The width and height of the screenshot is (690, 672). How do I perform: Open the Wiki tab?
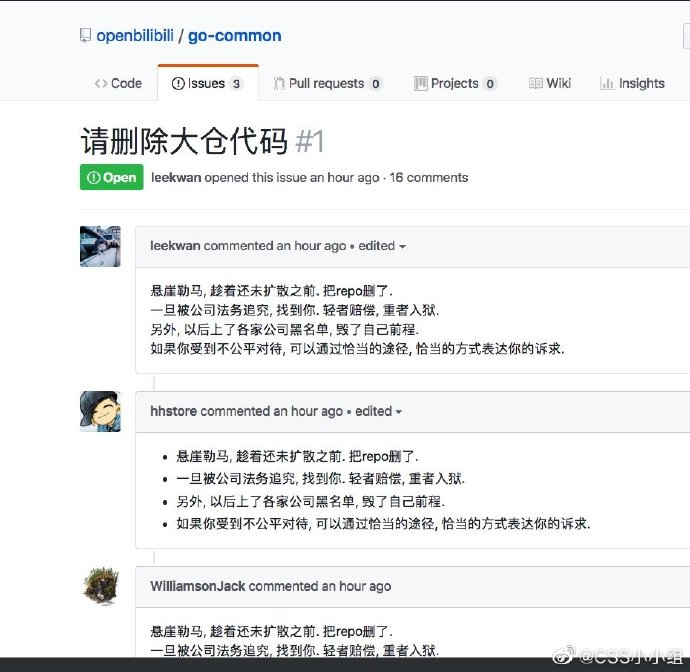(x=550, y=83)
